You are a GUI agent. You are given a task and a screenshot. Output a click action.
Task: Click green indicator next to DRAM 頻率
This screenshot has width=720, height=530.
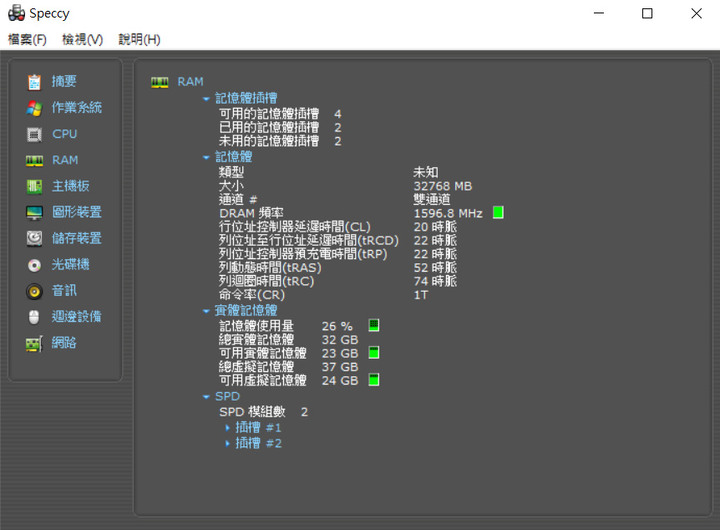498,213
